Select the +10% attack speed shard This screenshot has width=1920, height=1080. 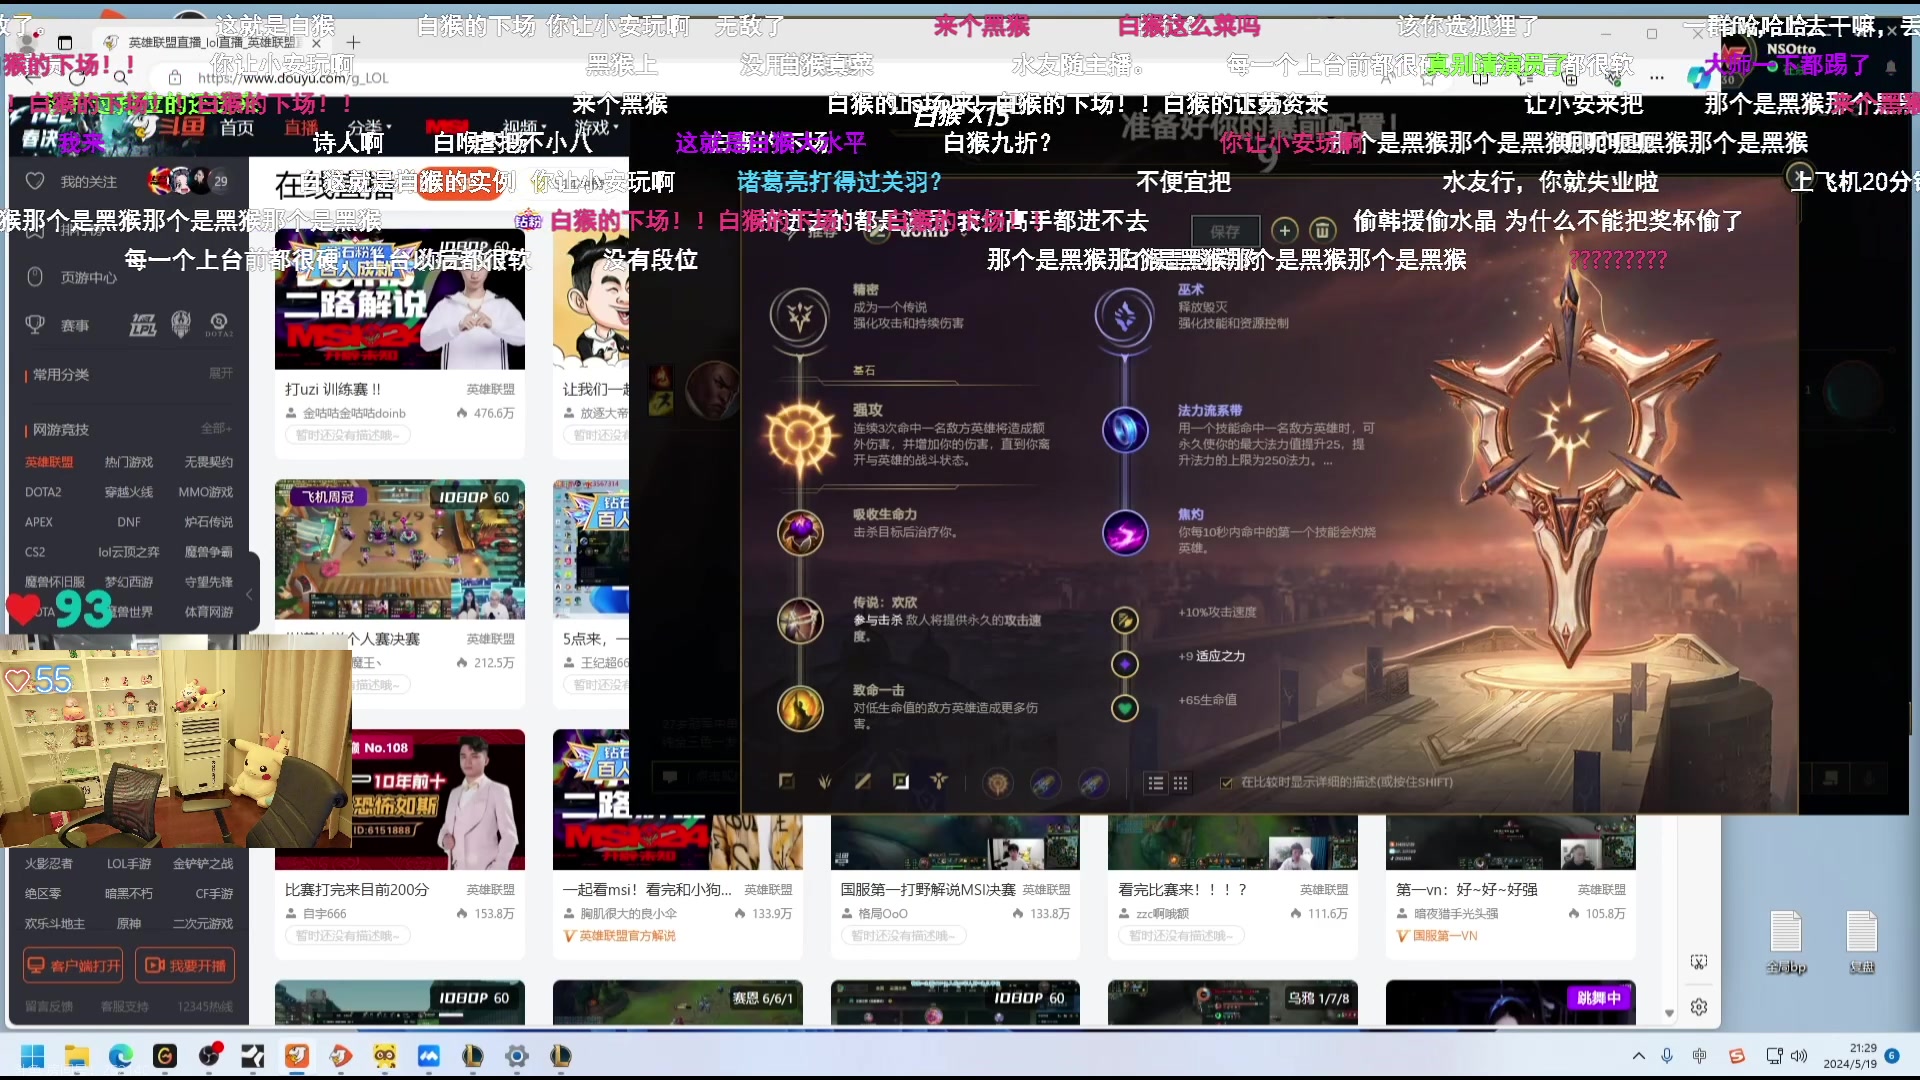point(1125,620)
